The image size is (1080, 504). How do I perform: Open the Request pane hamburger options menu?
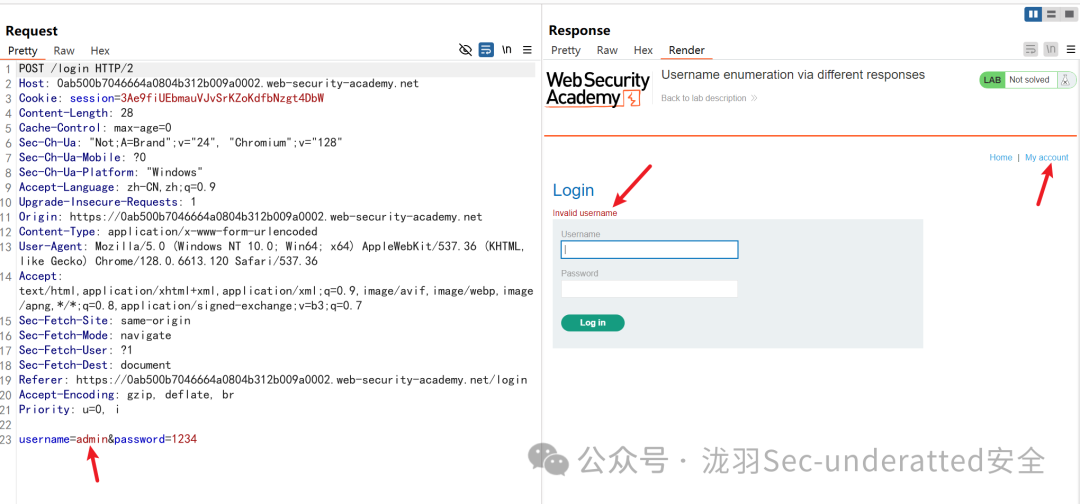point(527,50)
